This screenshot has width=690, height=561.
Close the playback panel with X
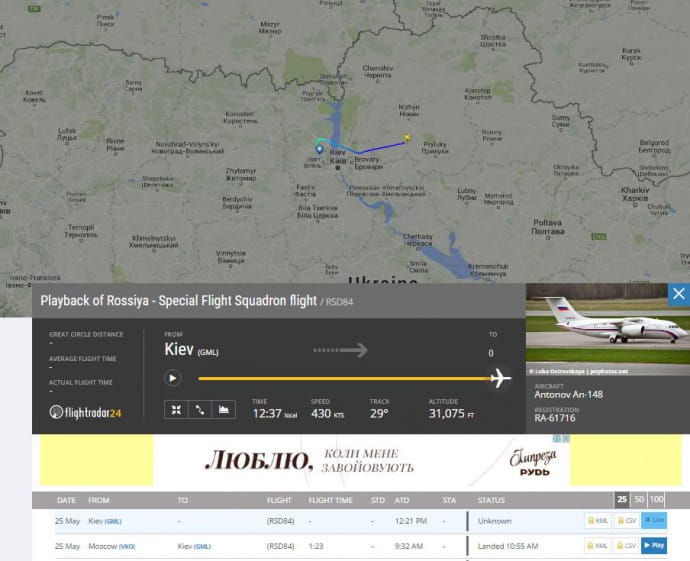click(x=678, y=294)
